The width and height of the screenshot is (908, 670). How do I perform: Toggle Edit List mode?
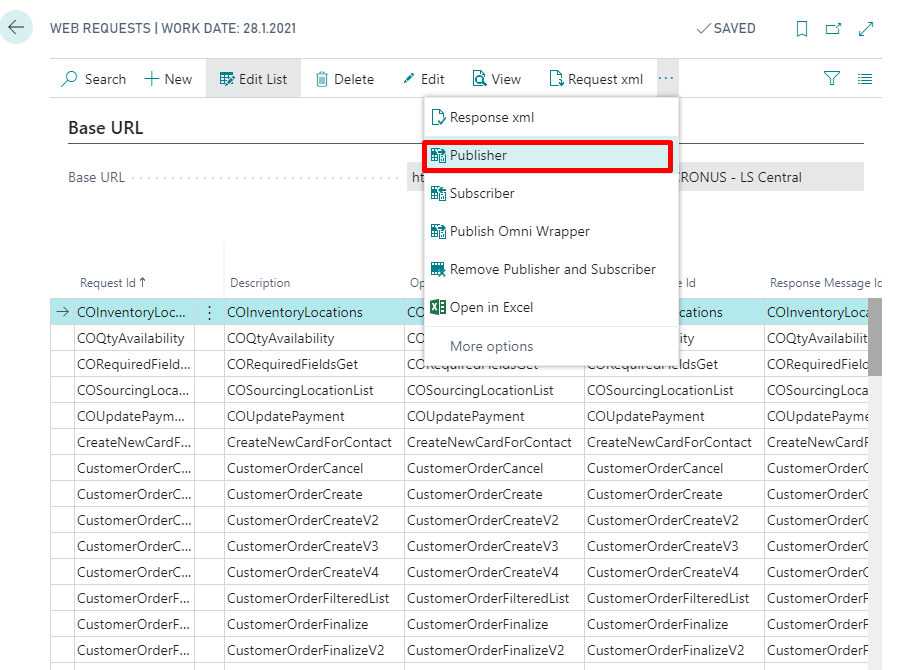pos(253,79)
